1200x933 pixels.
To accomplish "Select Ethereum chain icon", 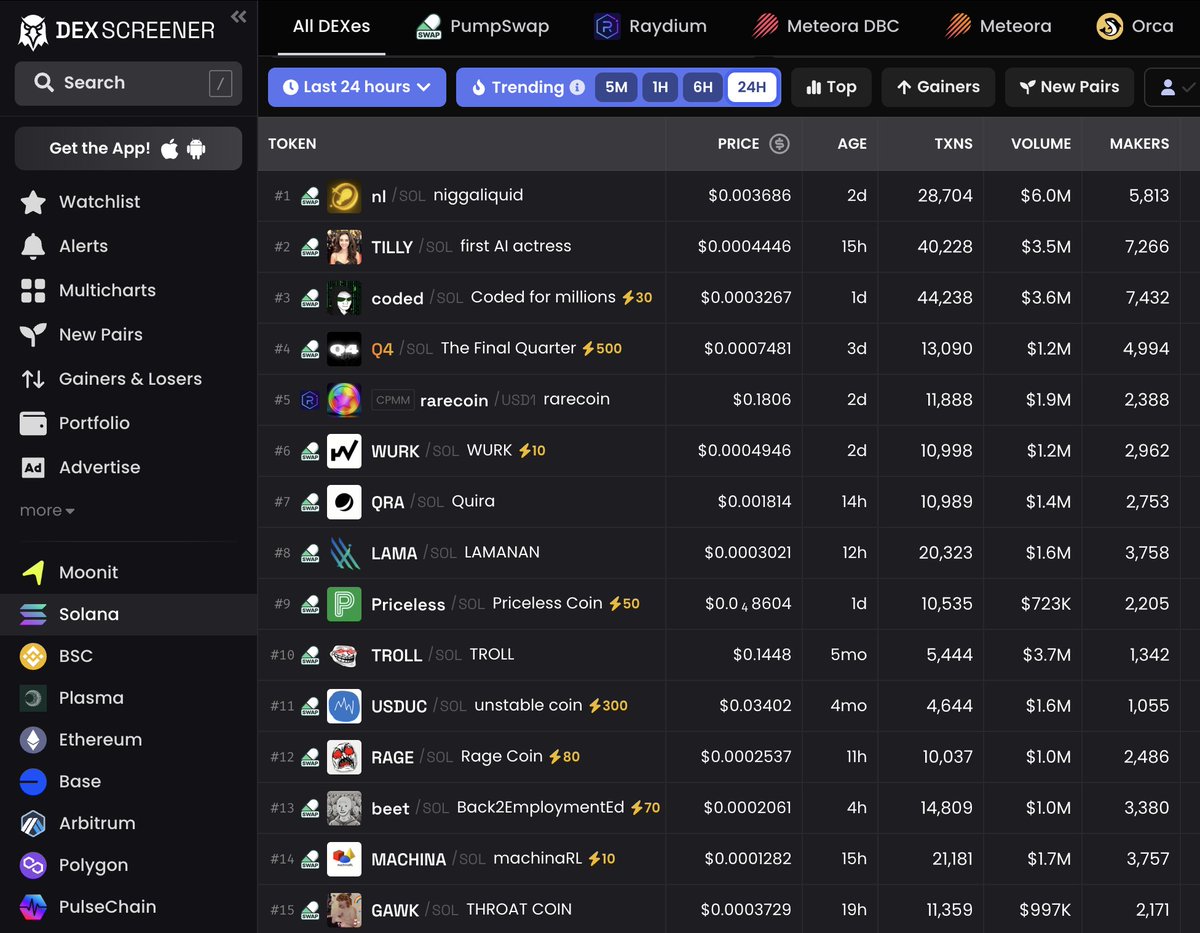I will point(33,740).
